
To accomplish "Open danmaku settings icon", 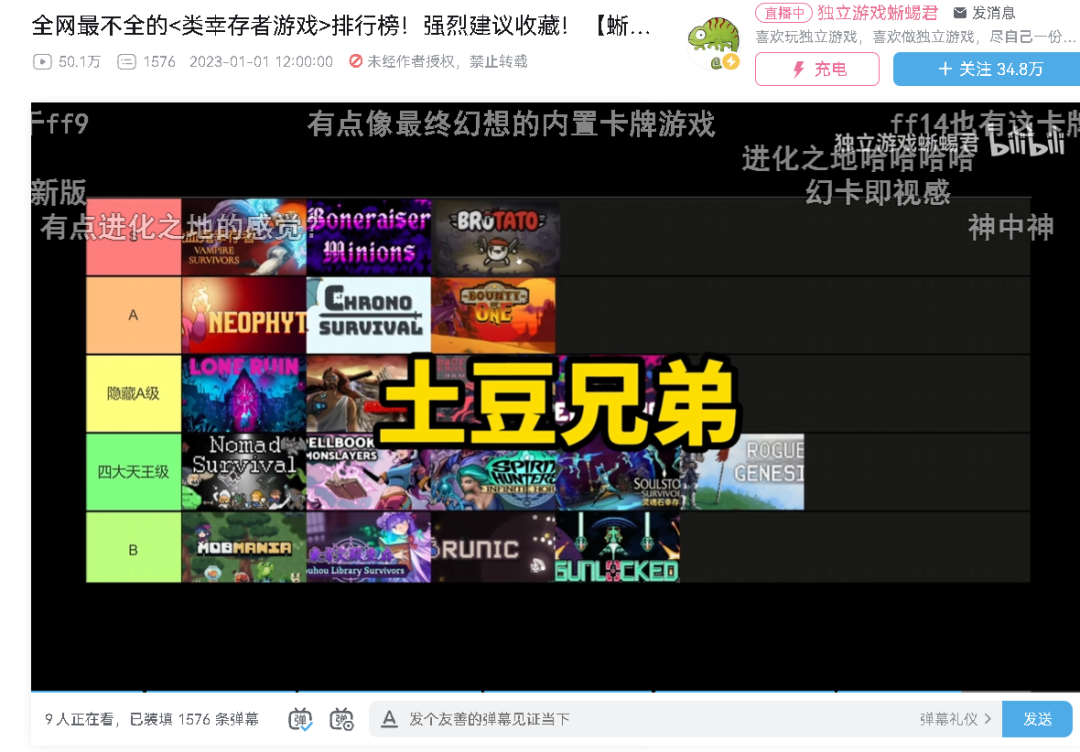I will [342, 719].
